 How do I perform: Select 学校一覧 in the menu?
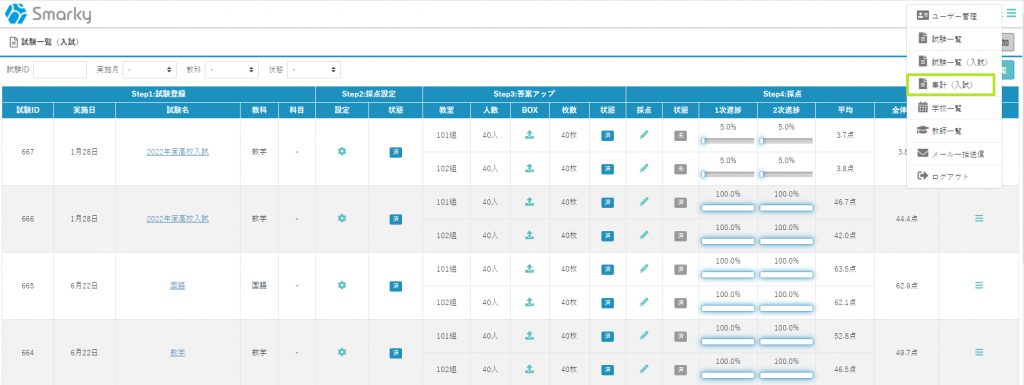click(x=953, y=108)
